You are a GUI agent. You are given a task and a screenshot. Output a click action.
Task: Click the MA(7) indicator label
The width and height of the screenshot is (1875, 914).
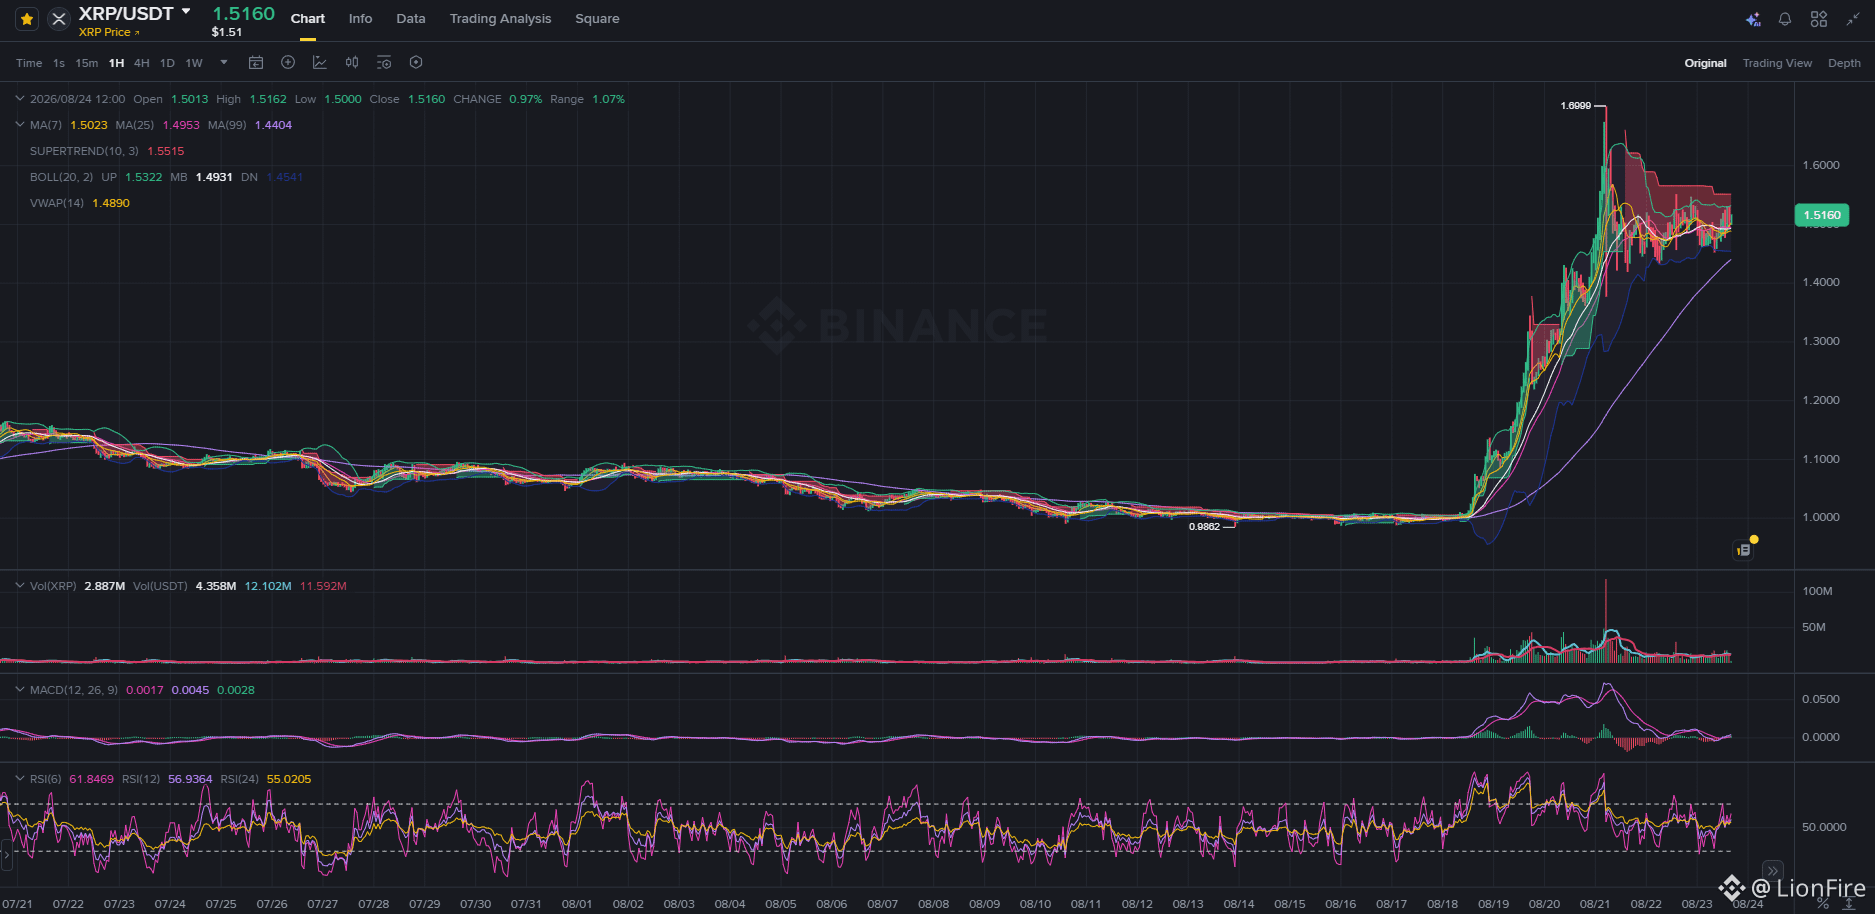(46, 125)
